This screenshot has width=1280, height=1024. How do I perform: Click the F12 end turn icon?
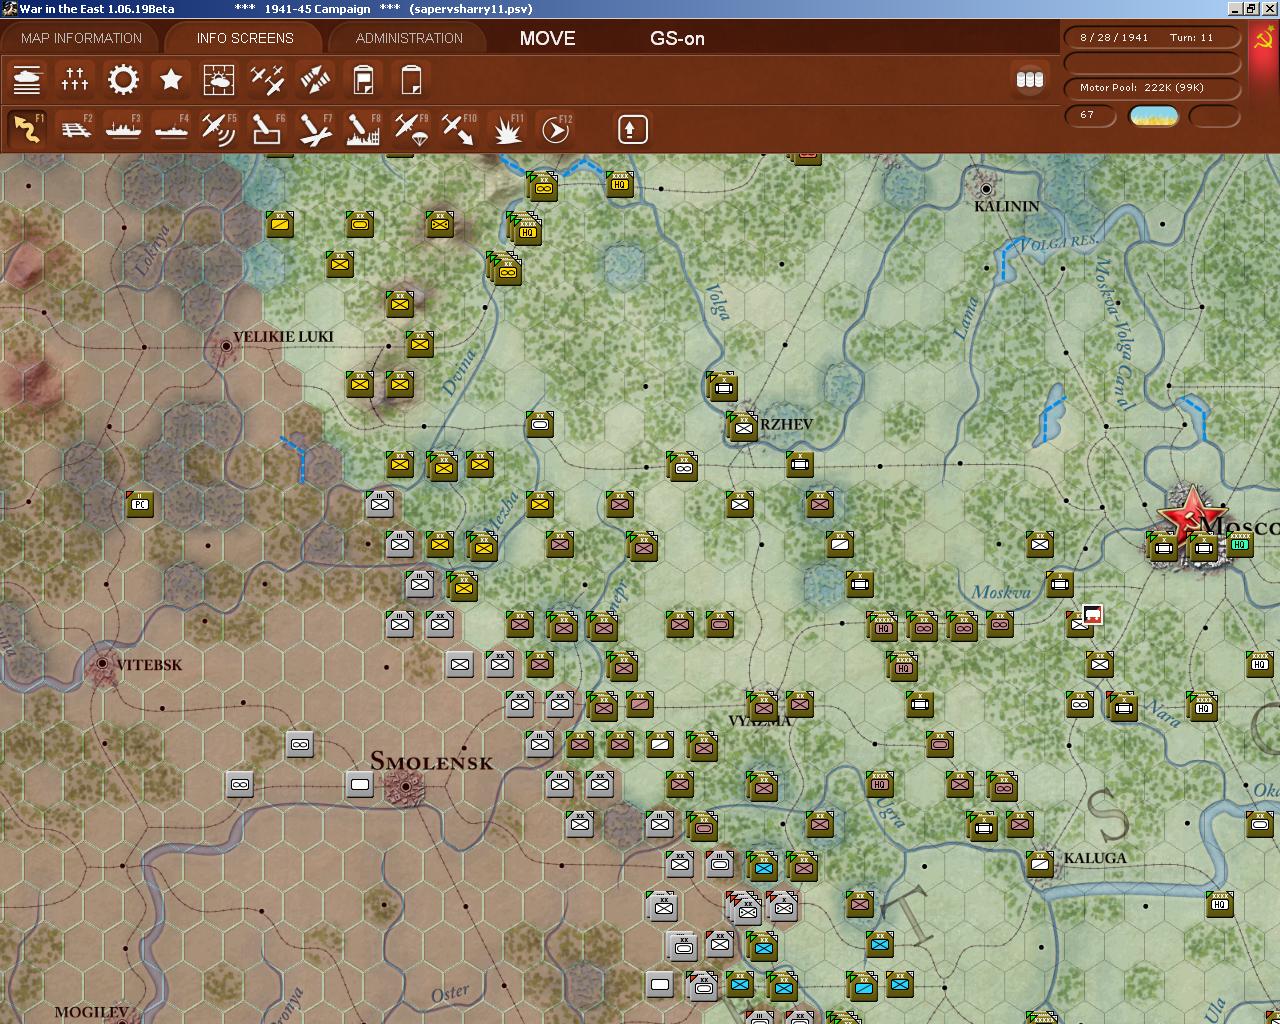point(555,129)
